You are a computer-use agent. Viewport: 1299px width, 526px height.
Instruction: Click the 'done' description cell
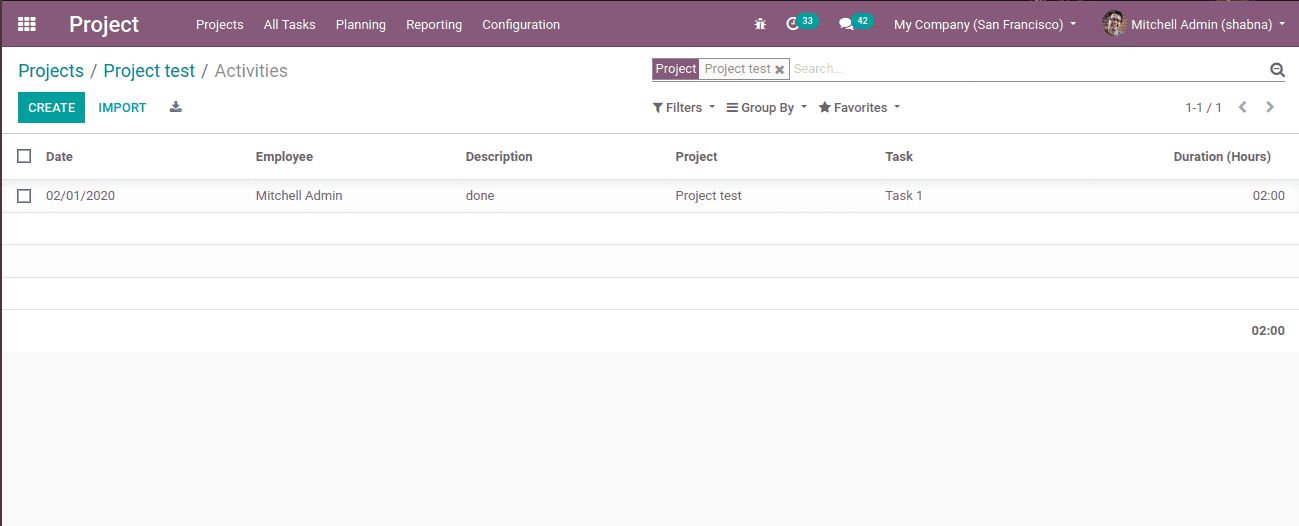click(480, 196)
